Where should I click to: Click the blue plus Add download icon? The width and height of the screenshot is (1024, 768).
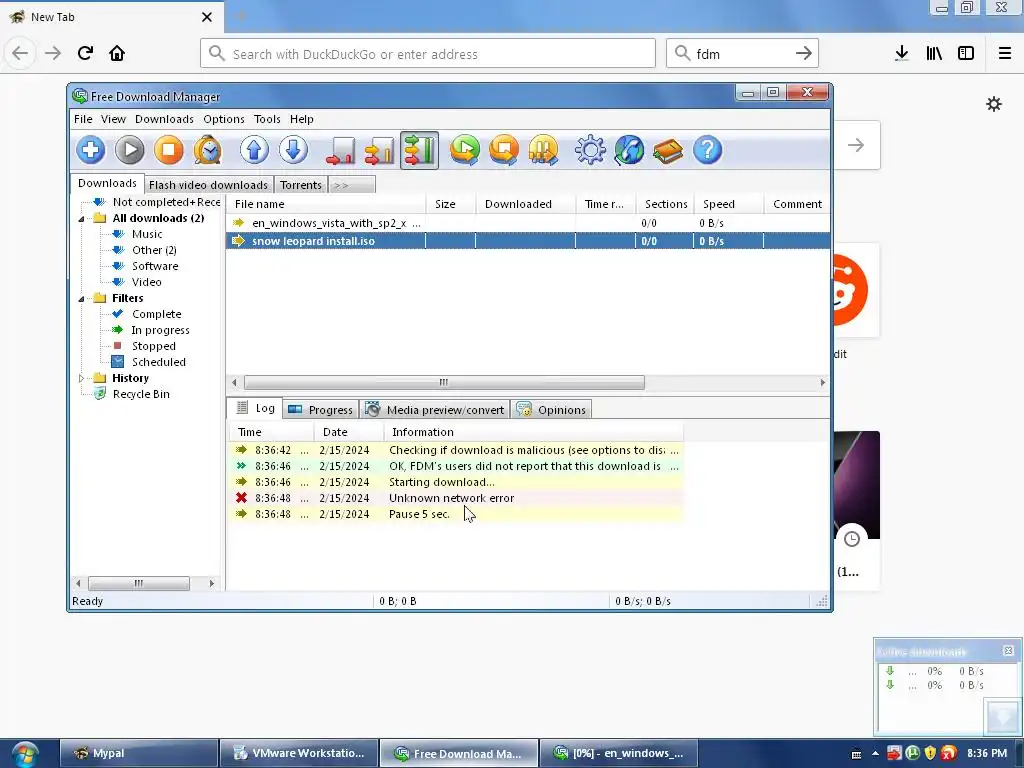91,150
